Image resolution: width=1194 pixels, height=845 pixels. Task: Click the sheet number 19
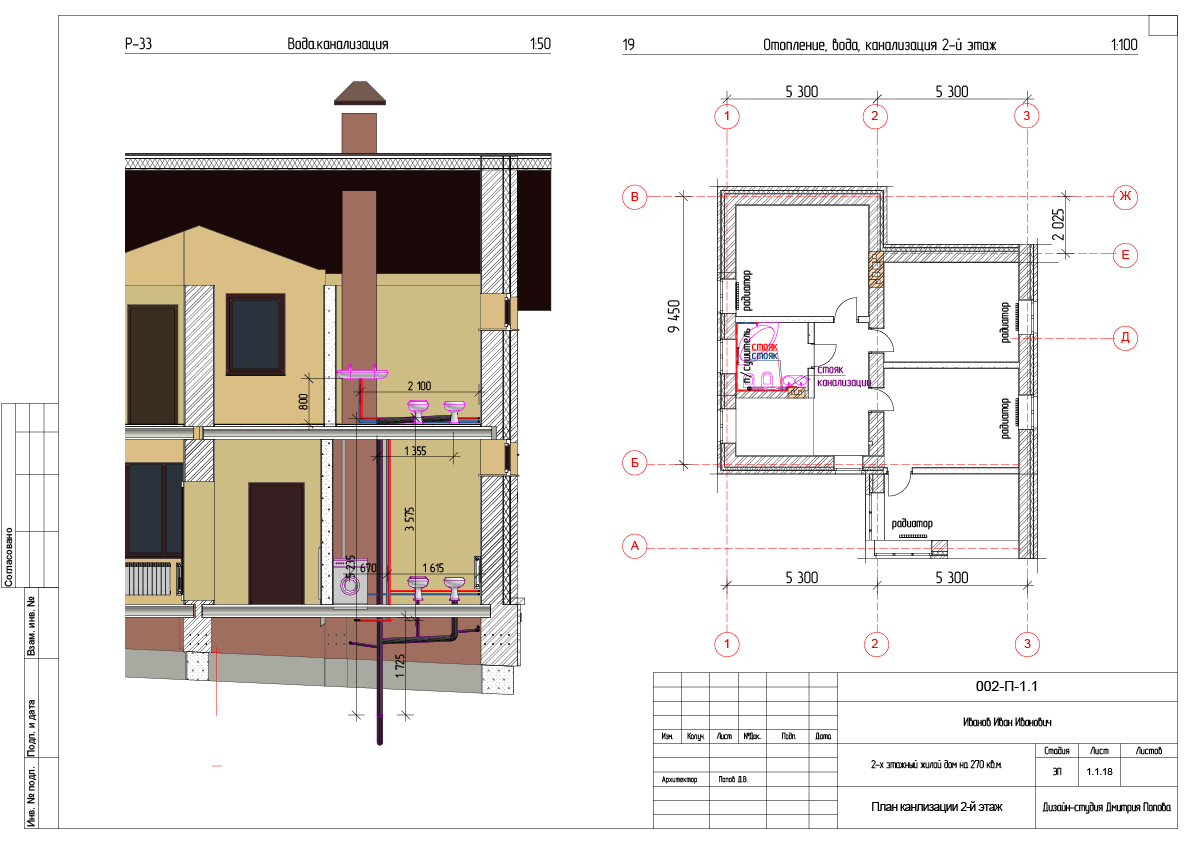pos(628,44)
